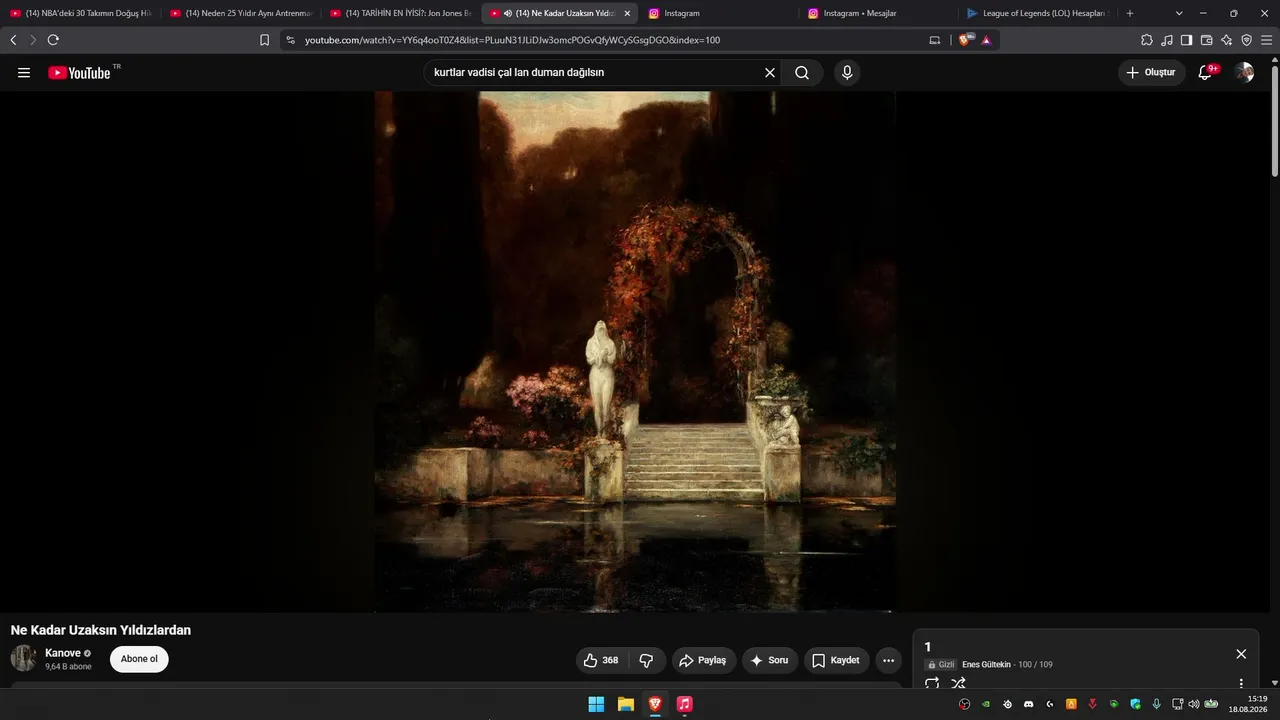The image size is (1280, 720).
Task: Open the Brave Wallet icon
Action: pos(1207,40)
